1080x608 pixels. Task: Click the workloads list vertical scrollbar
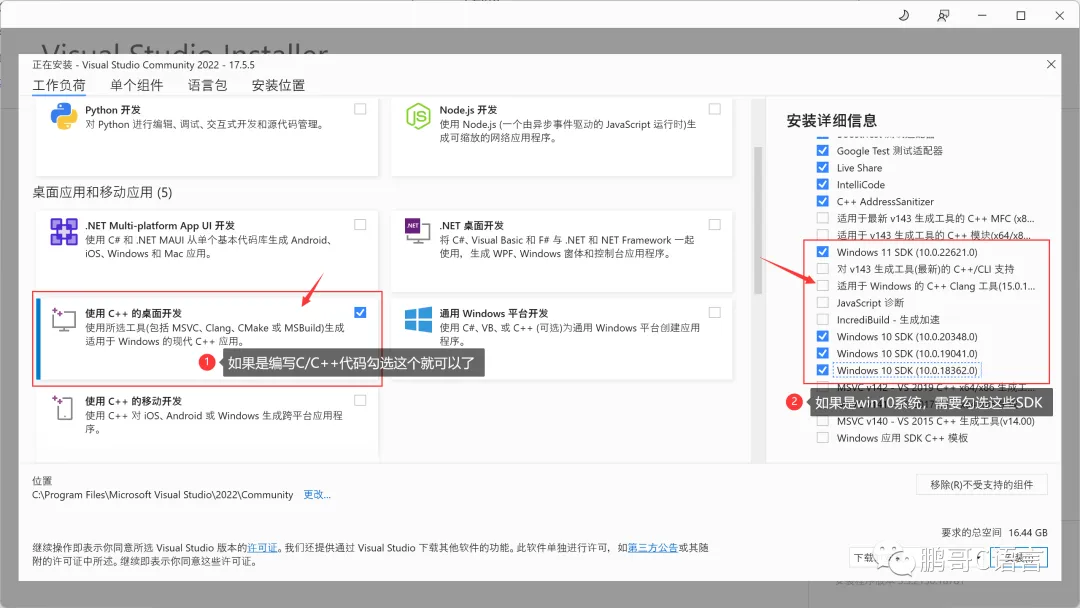(758, 220)
